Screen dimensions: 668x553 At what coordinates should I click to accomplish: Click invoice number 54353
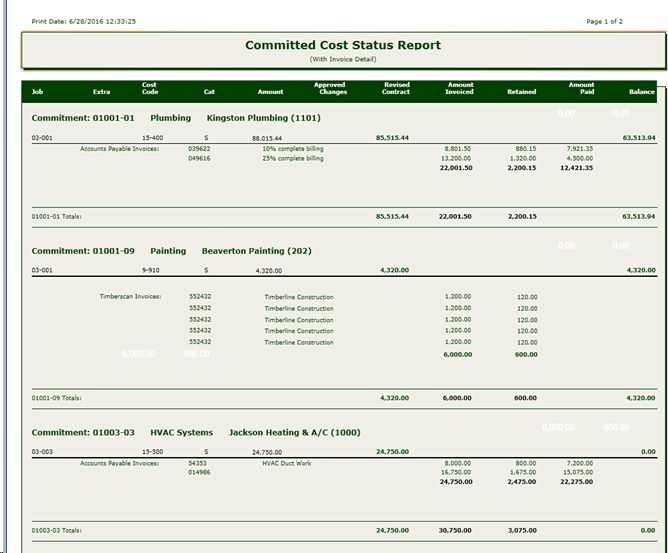click(198, 463)
